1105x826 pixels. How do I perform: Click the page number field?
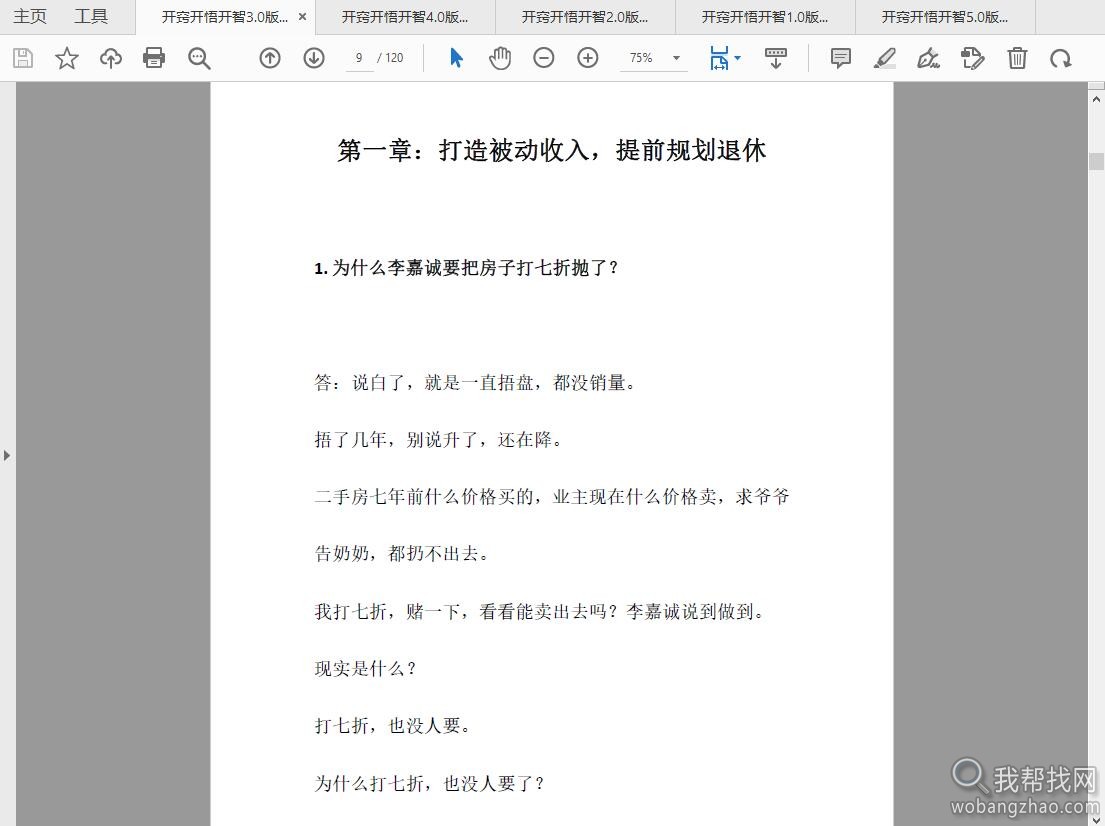(x=359, y=58)
